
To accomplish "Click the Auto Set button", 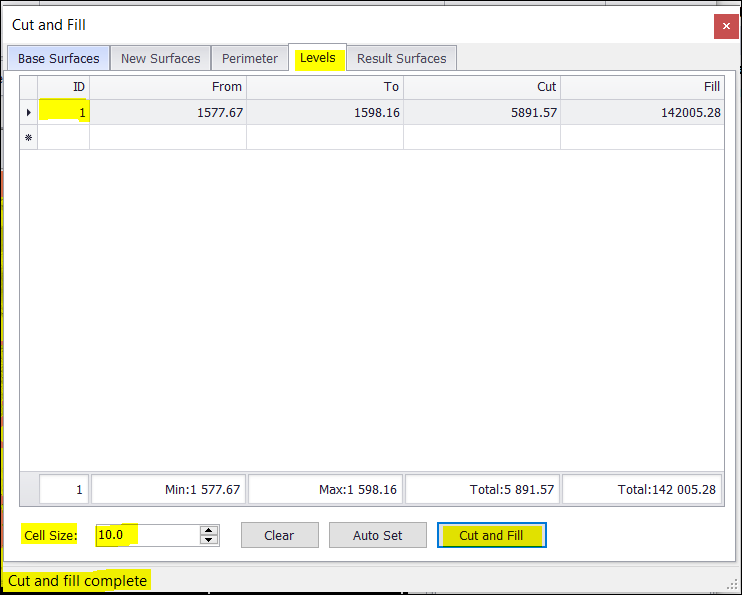I will click(x=378, y=535).
